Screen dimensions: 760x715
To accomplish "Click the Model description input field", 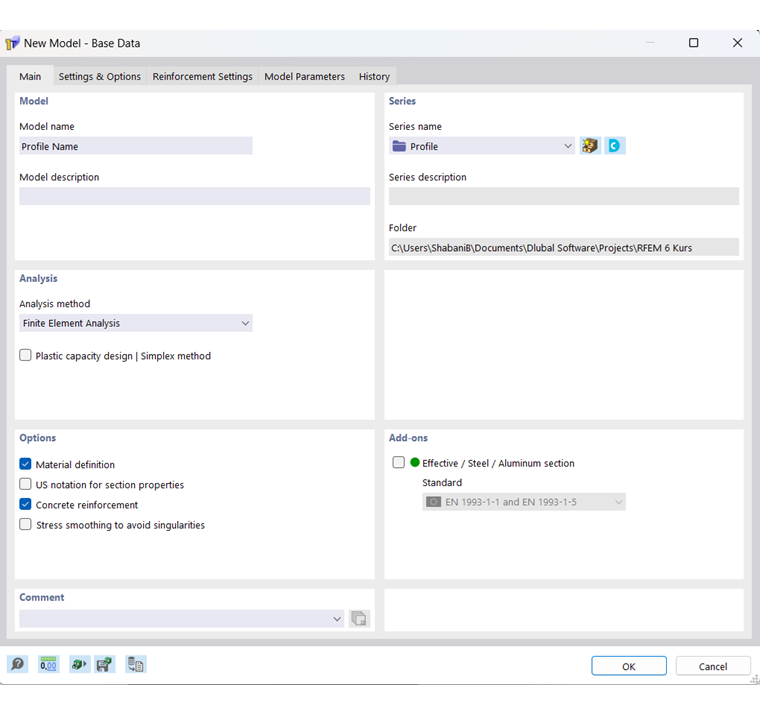I will tap(194, 196).
